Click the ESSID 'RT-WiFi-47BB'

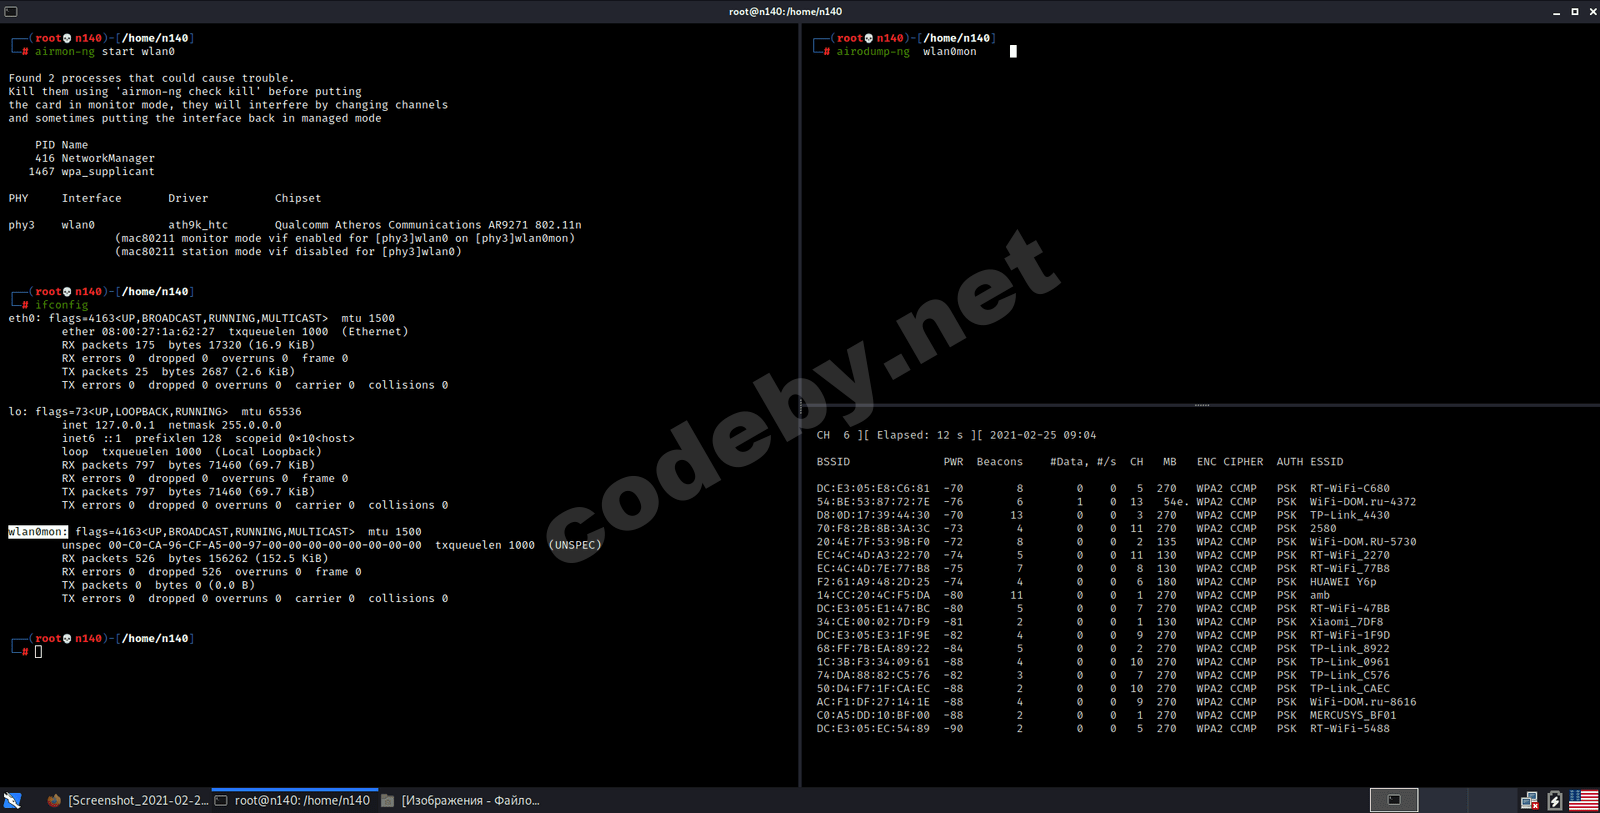tap(1350, 609)
